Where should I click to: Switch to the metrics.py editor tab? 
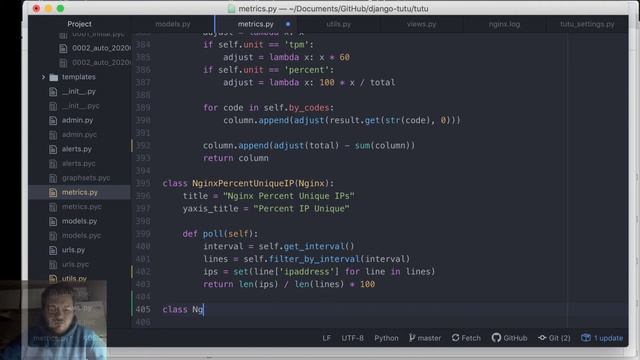(256, 24)
